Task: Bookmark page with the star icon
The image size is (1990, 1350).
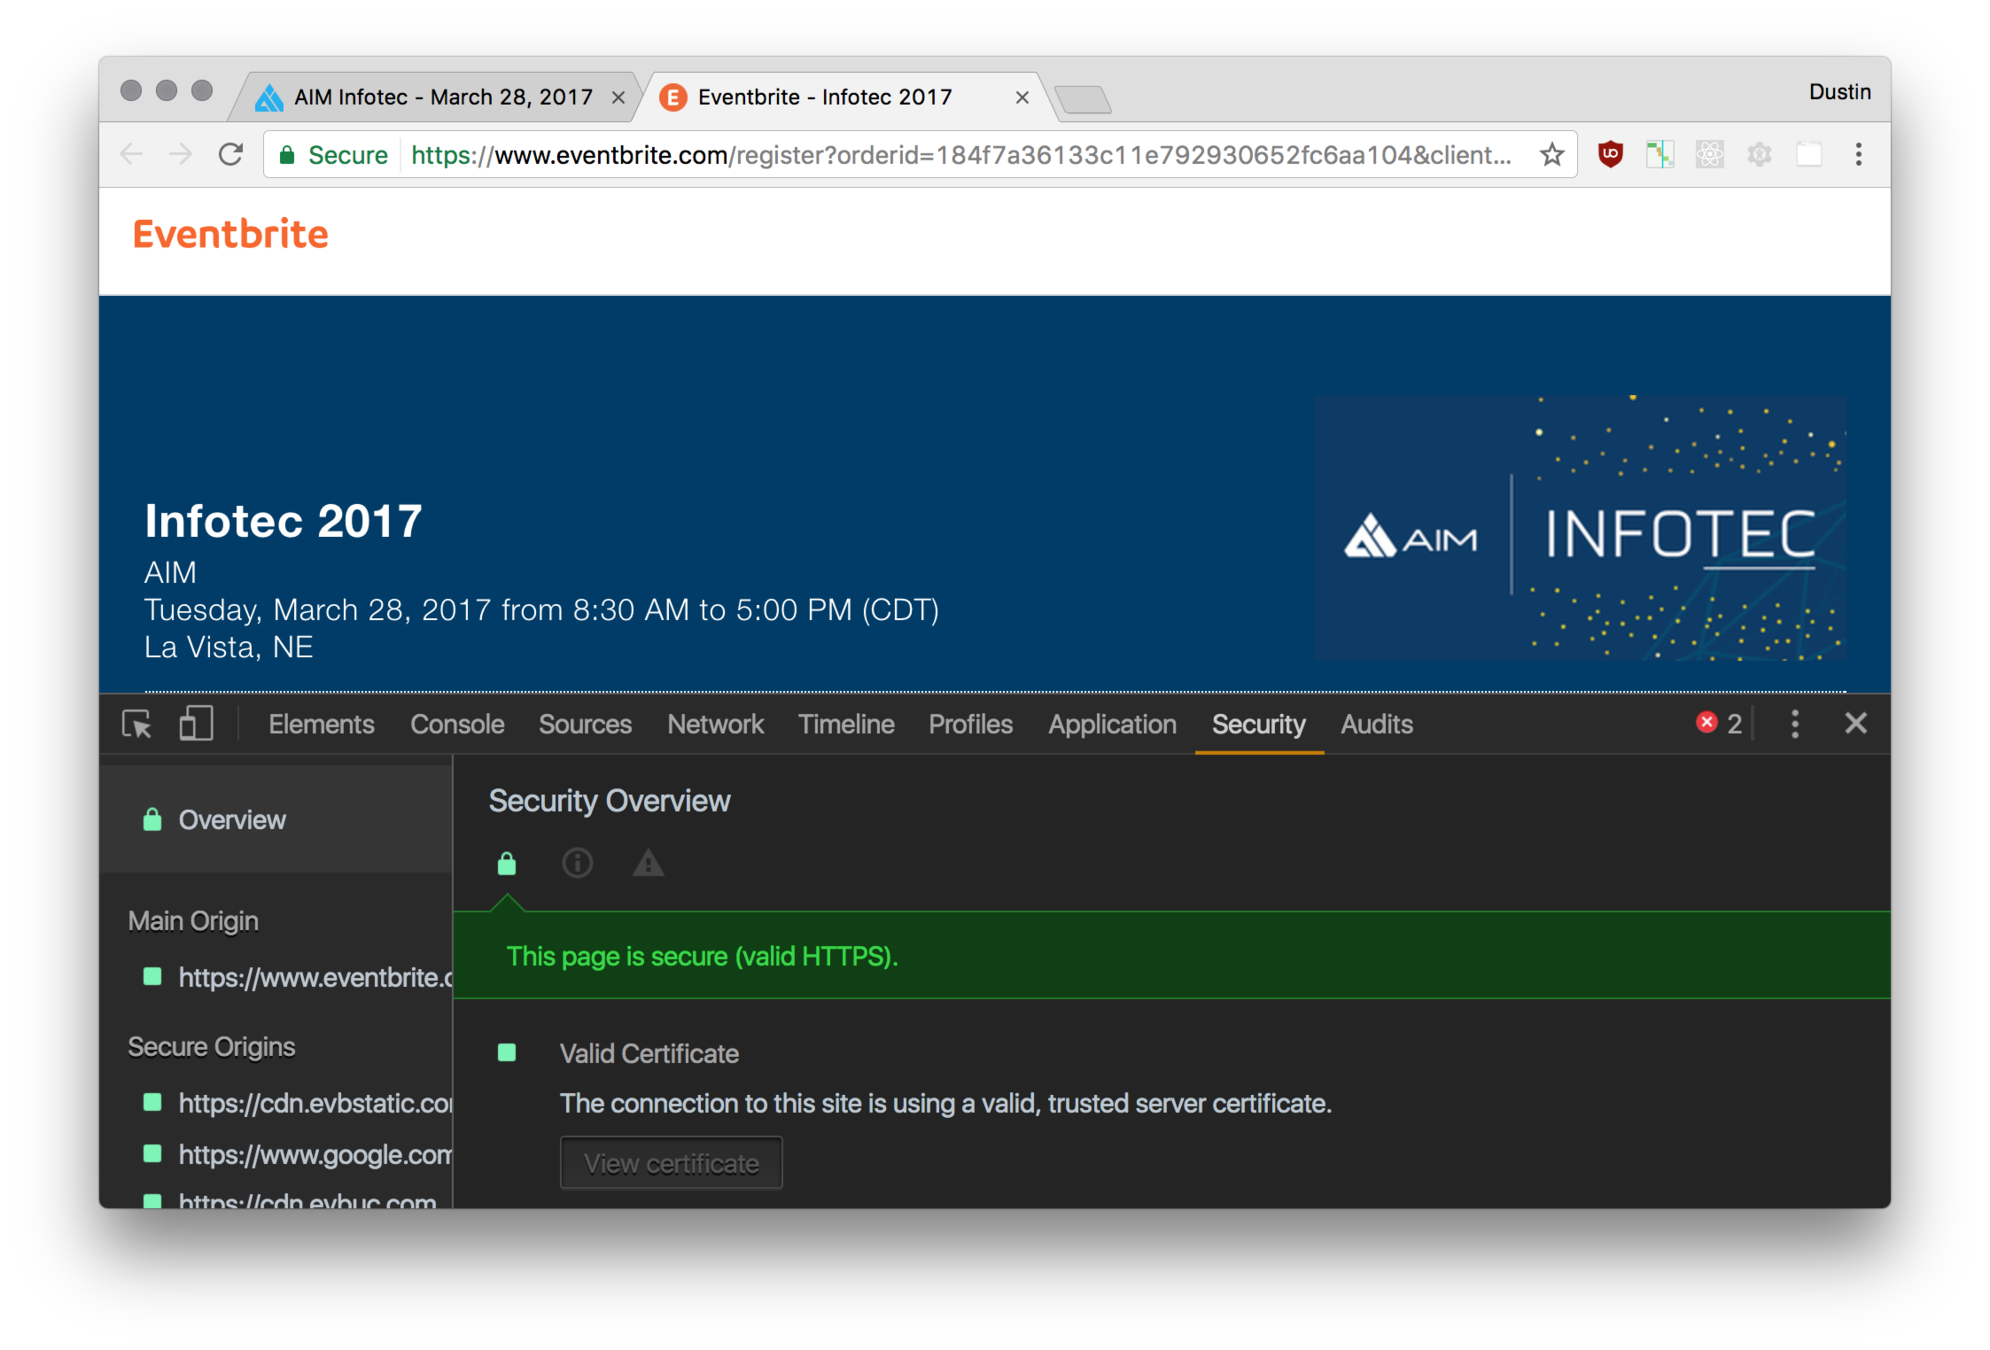Action: (1552, 155)
